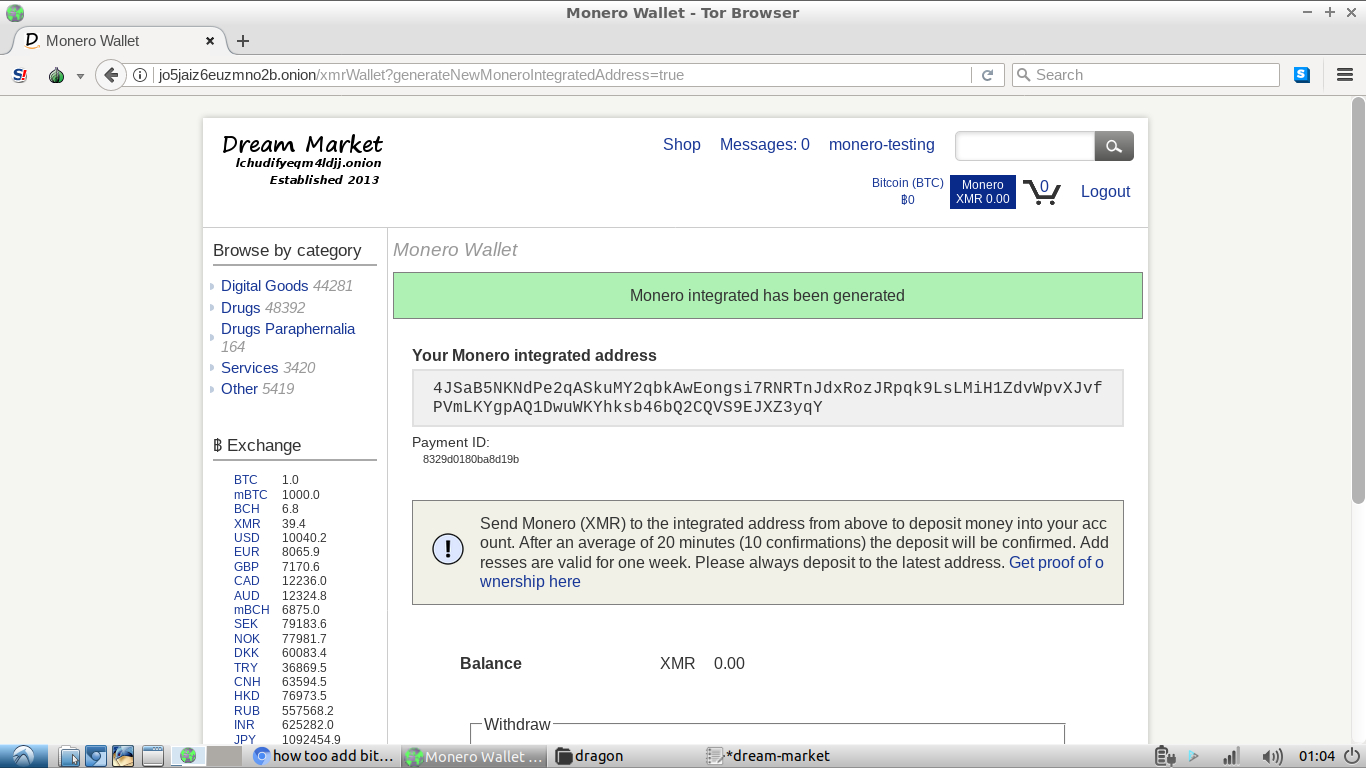Click the BTC exchange rate link

(x=246, y=480)
